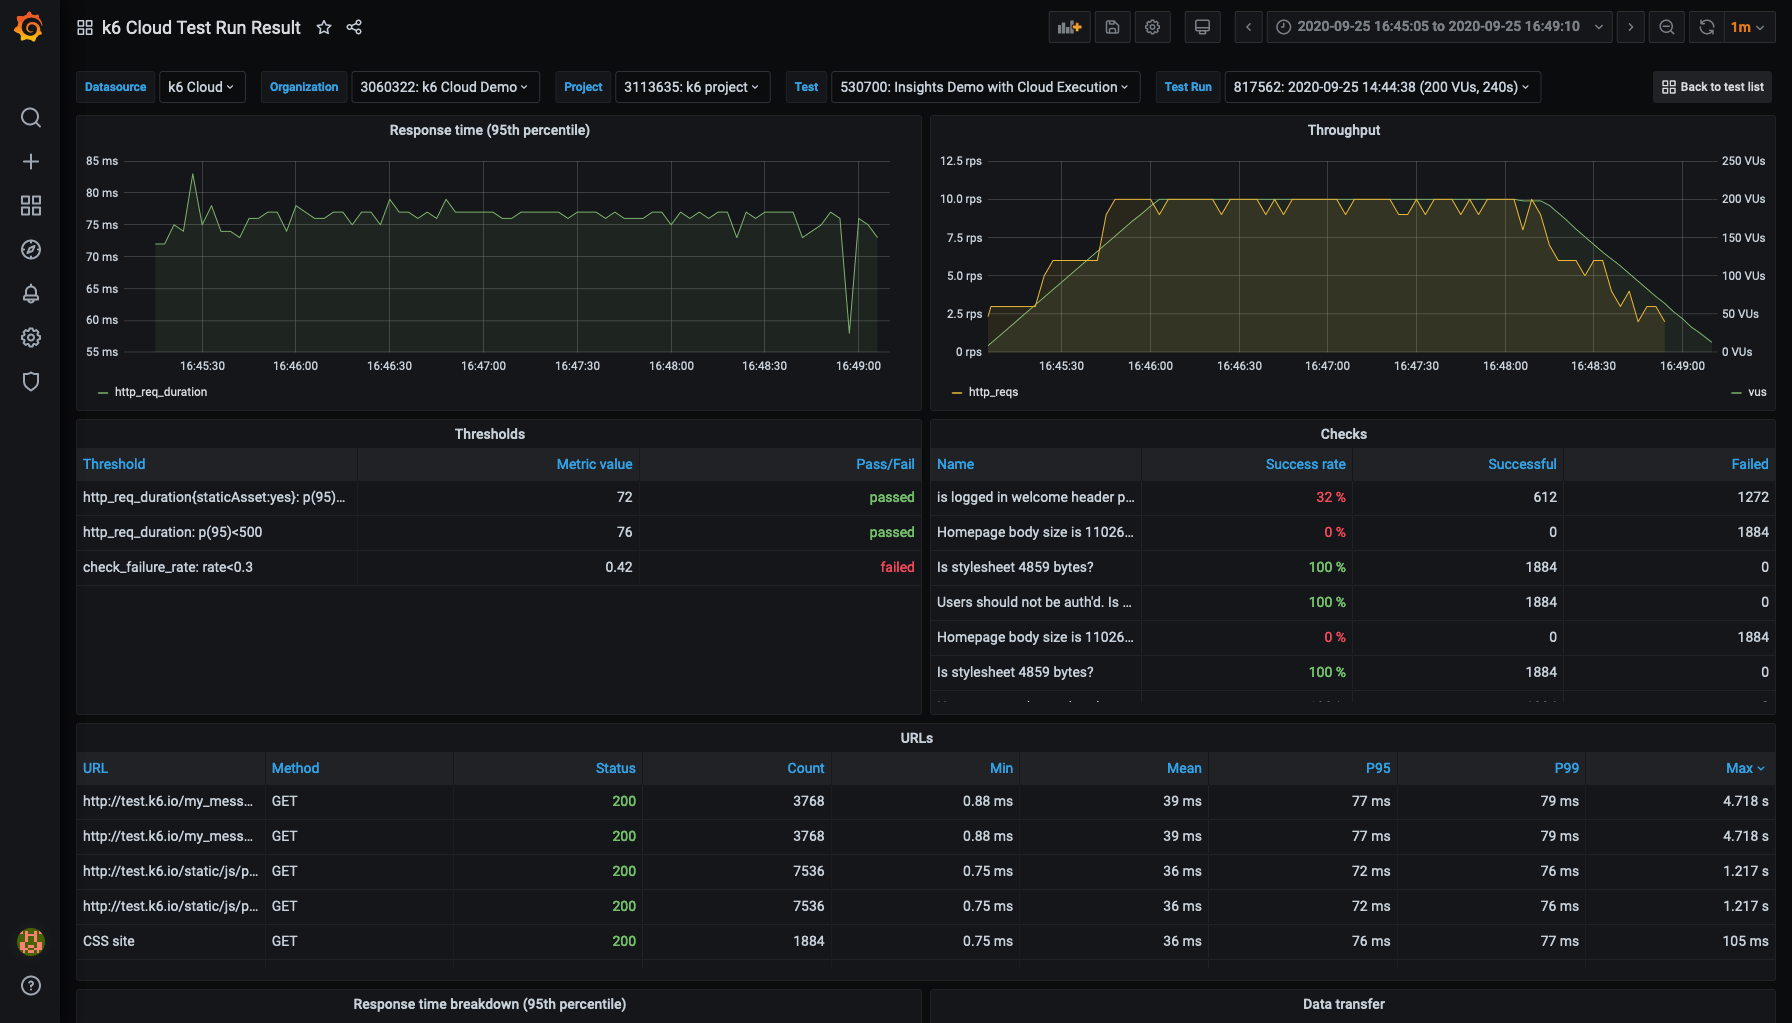The image size is (1792, 1023).
Task: Sort Checks by Failed column
Action: coord(1750,464)
